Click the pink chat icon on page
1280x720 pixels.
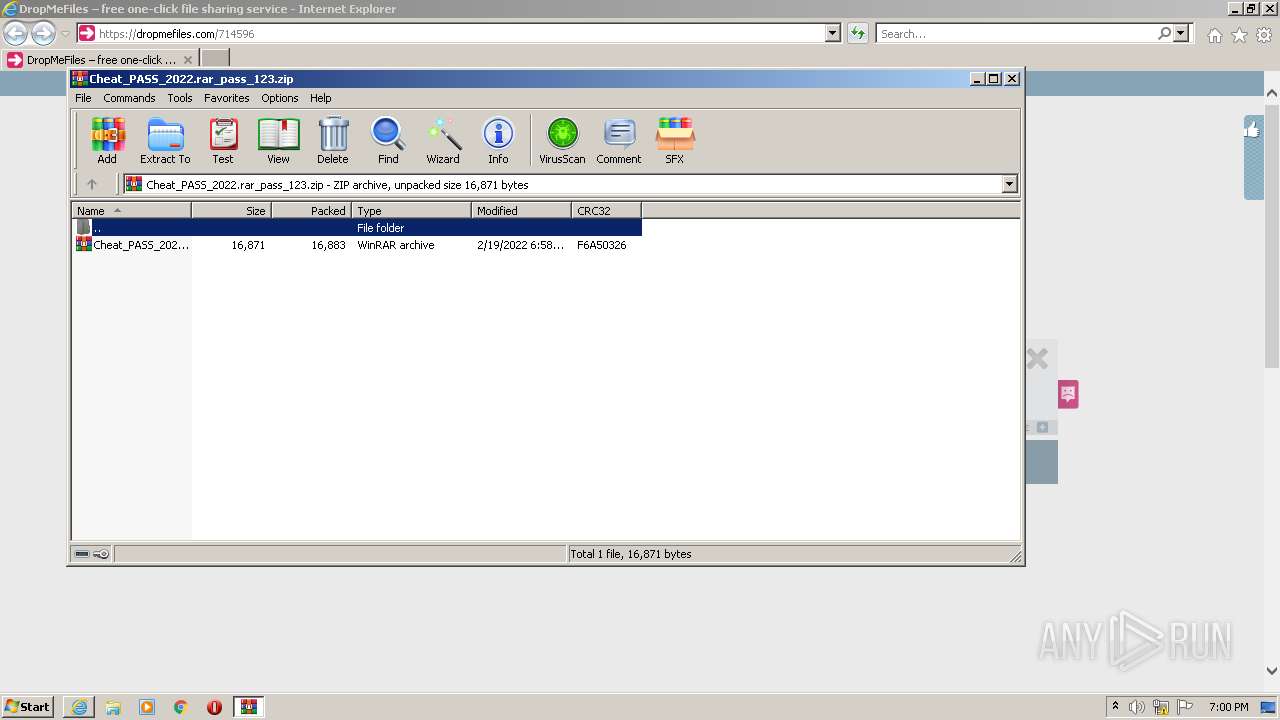[x=1068, y=394]
